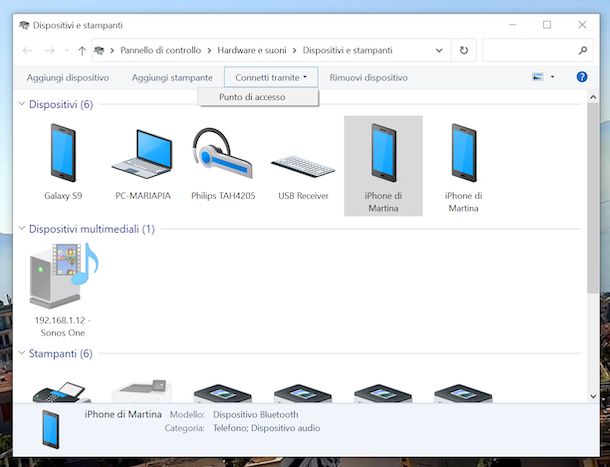Click Aggiungi stampante
The width and height of the screenshot is (610, 467).
(172, 77)
